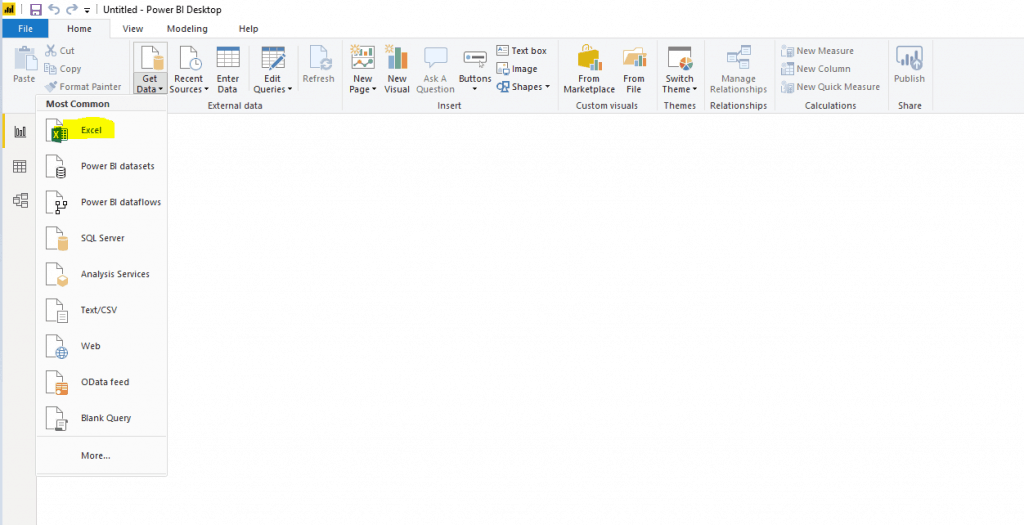
Task: Open Quick Access Toolbar customize arrow
Action: (x=87, y=10)
